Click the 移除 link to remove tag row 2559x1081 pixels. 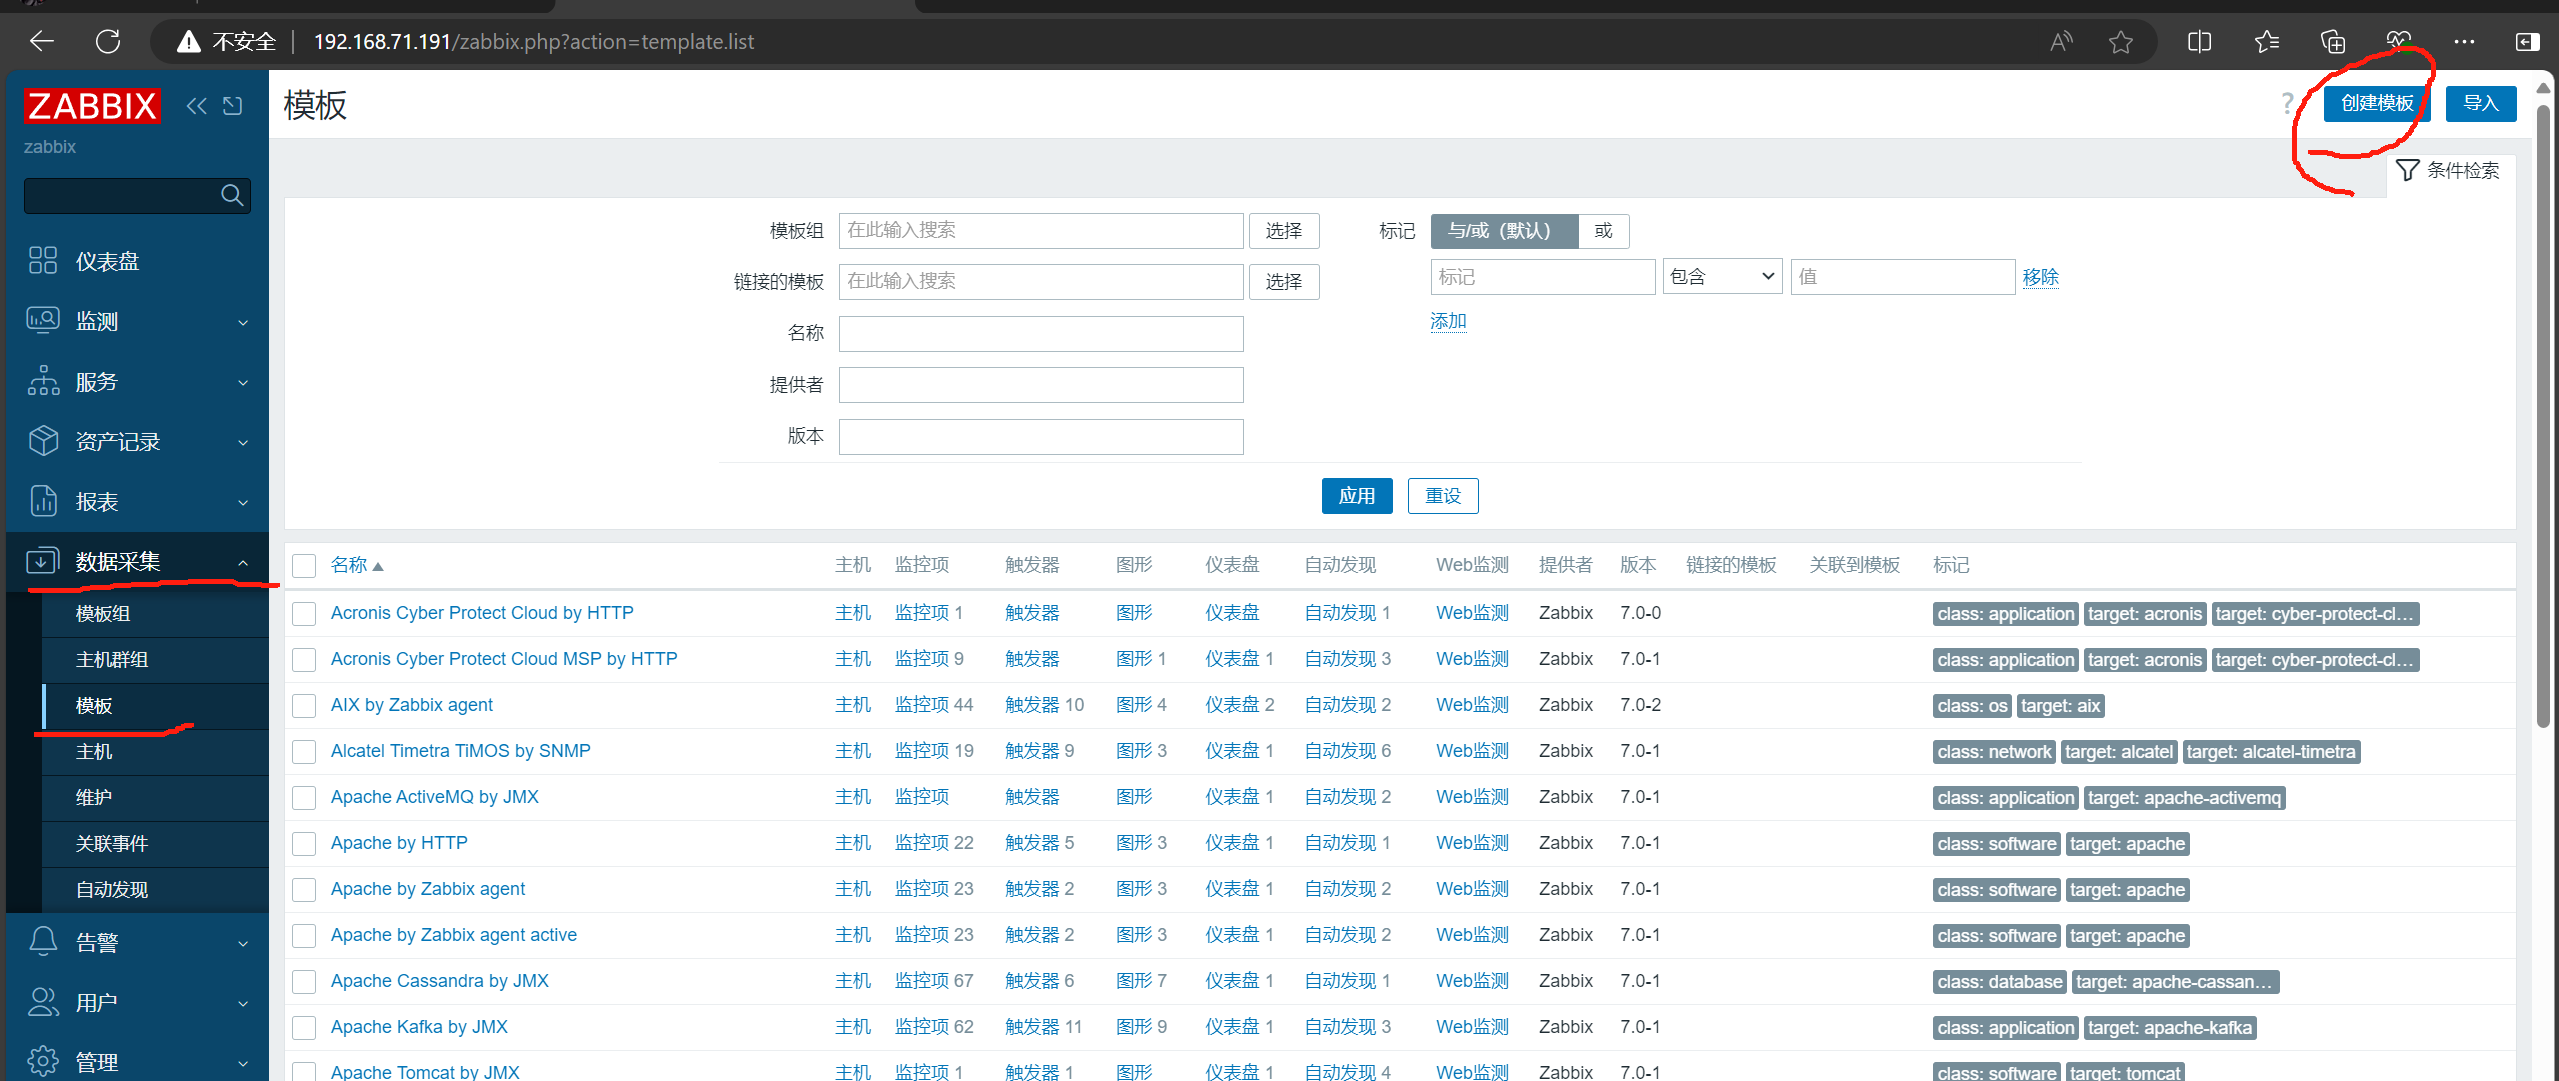(x=2040, y=277)
